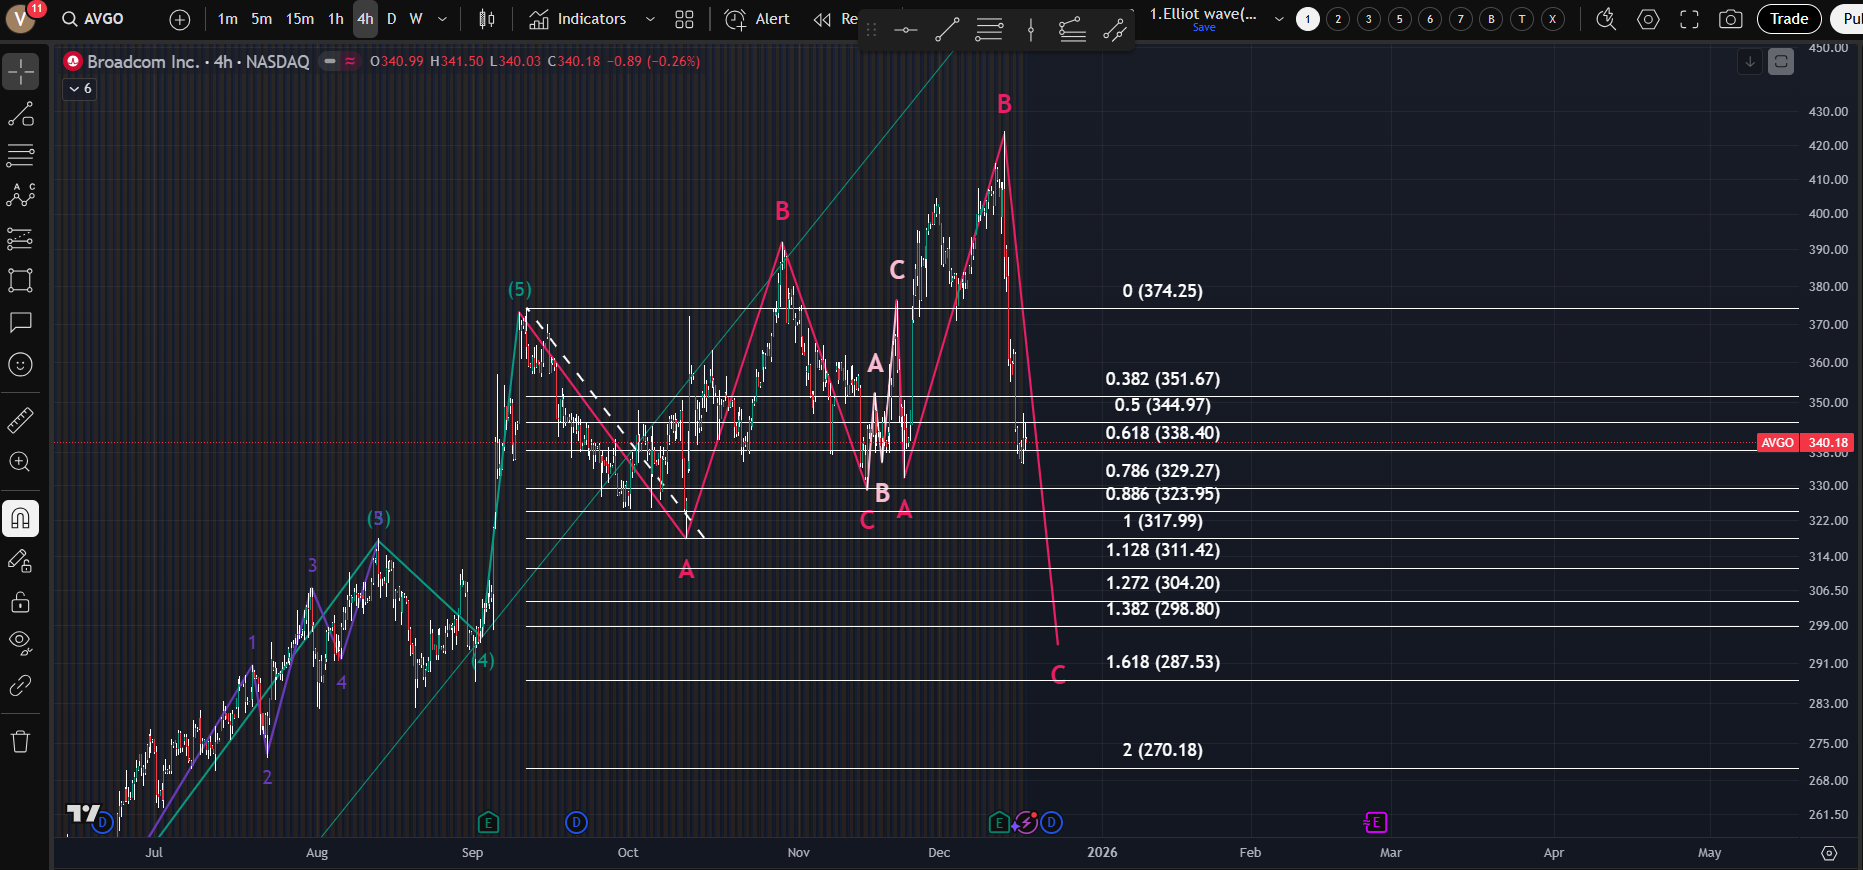Toggle lock all drawings
The height and width of the screenshot is (870, 1863).
pyautogui.click(x=20, y=602)
